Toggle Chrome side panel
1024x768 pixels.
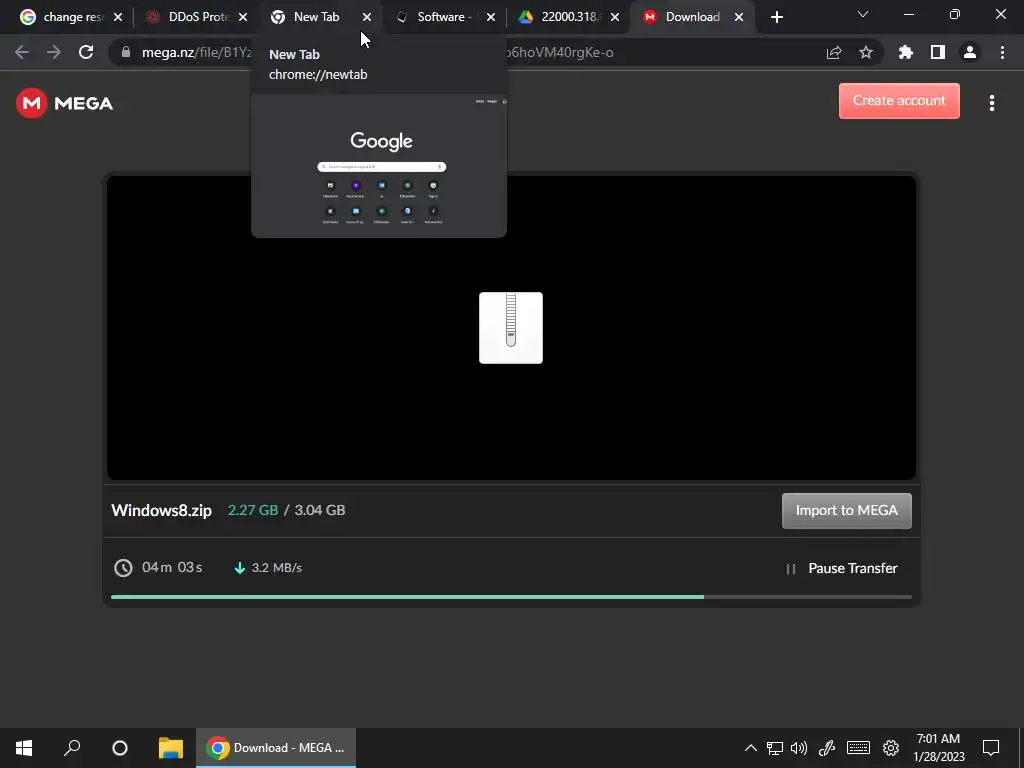(938, 52)
